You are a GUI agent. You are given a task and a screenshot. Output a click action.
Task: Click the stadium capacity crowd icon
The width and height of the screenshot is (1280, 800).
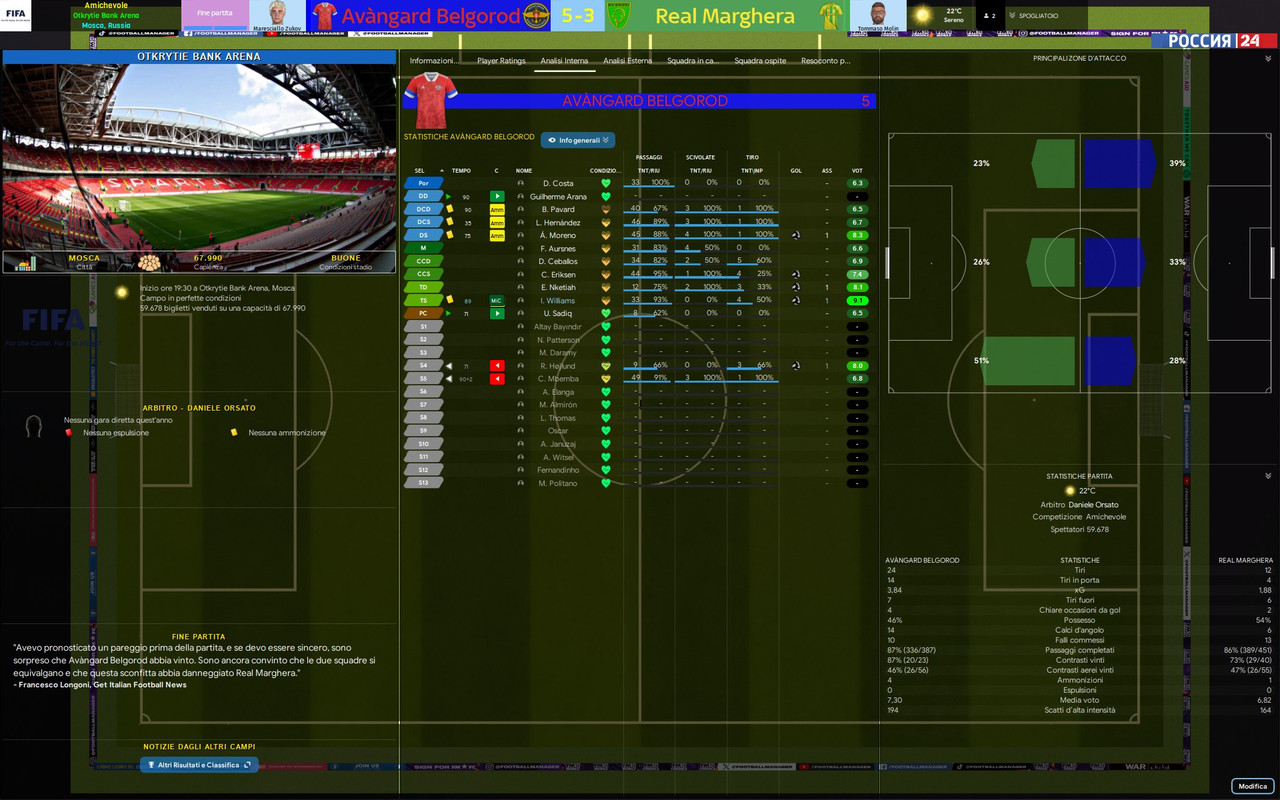pos(149,262)
